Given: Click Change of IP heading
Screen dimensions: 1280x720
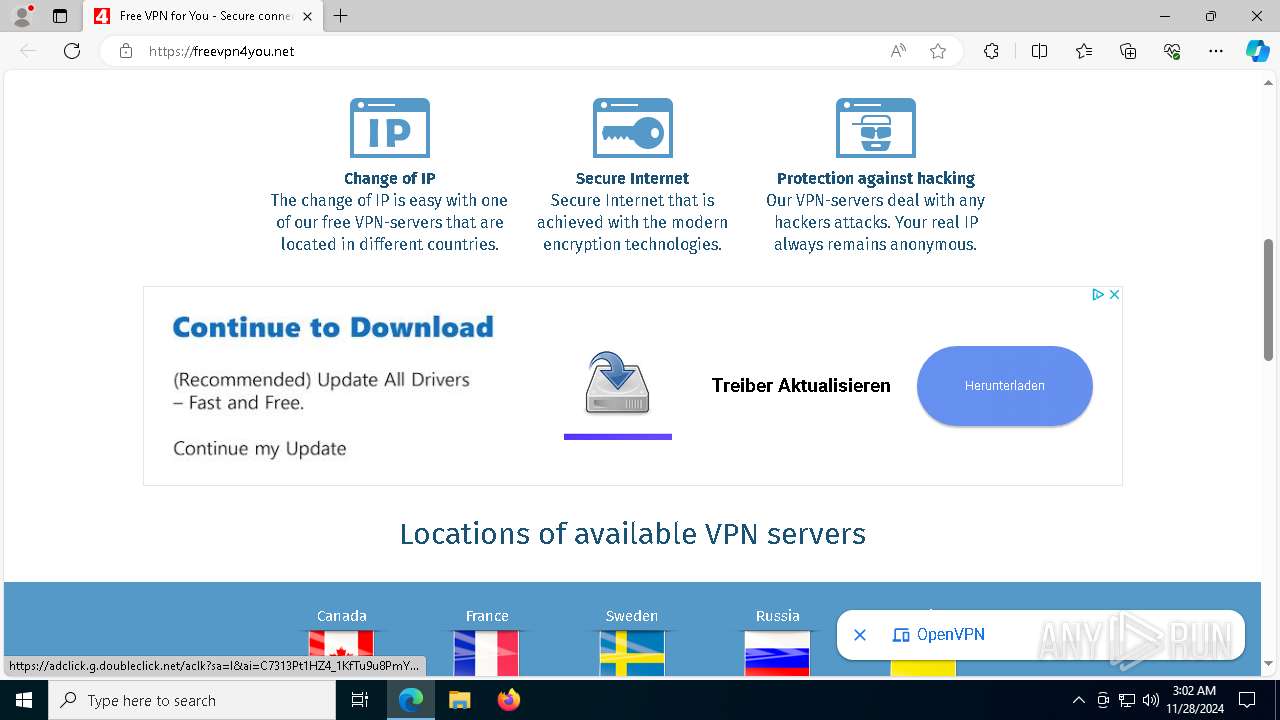Looking at the screenshot, I should point(390,178).
